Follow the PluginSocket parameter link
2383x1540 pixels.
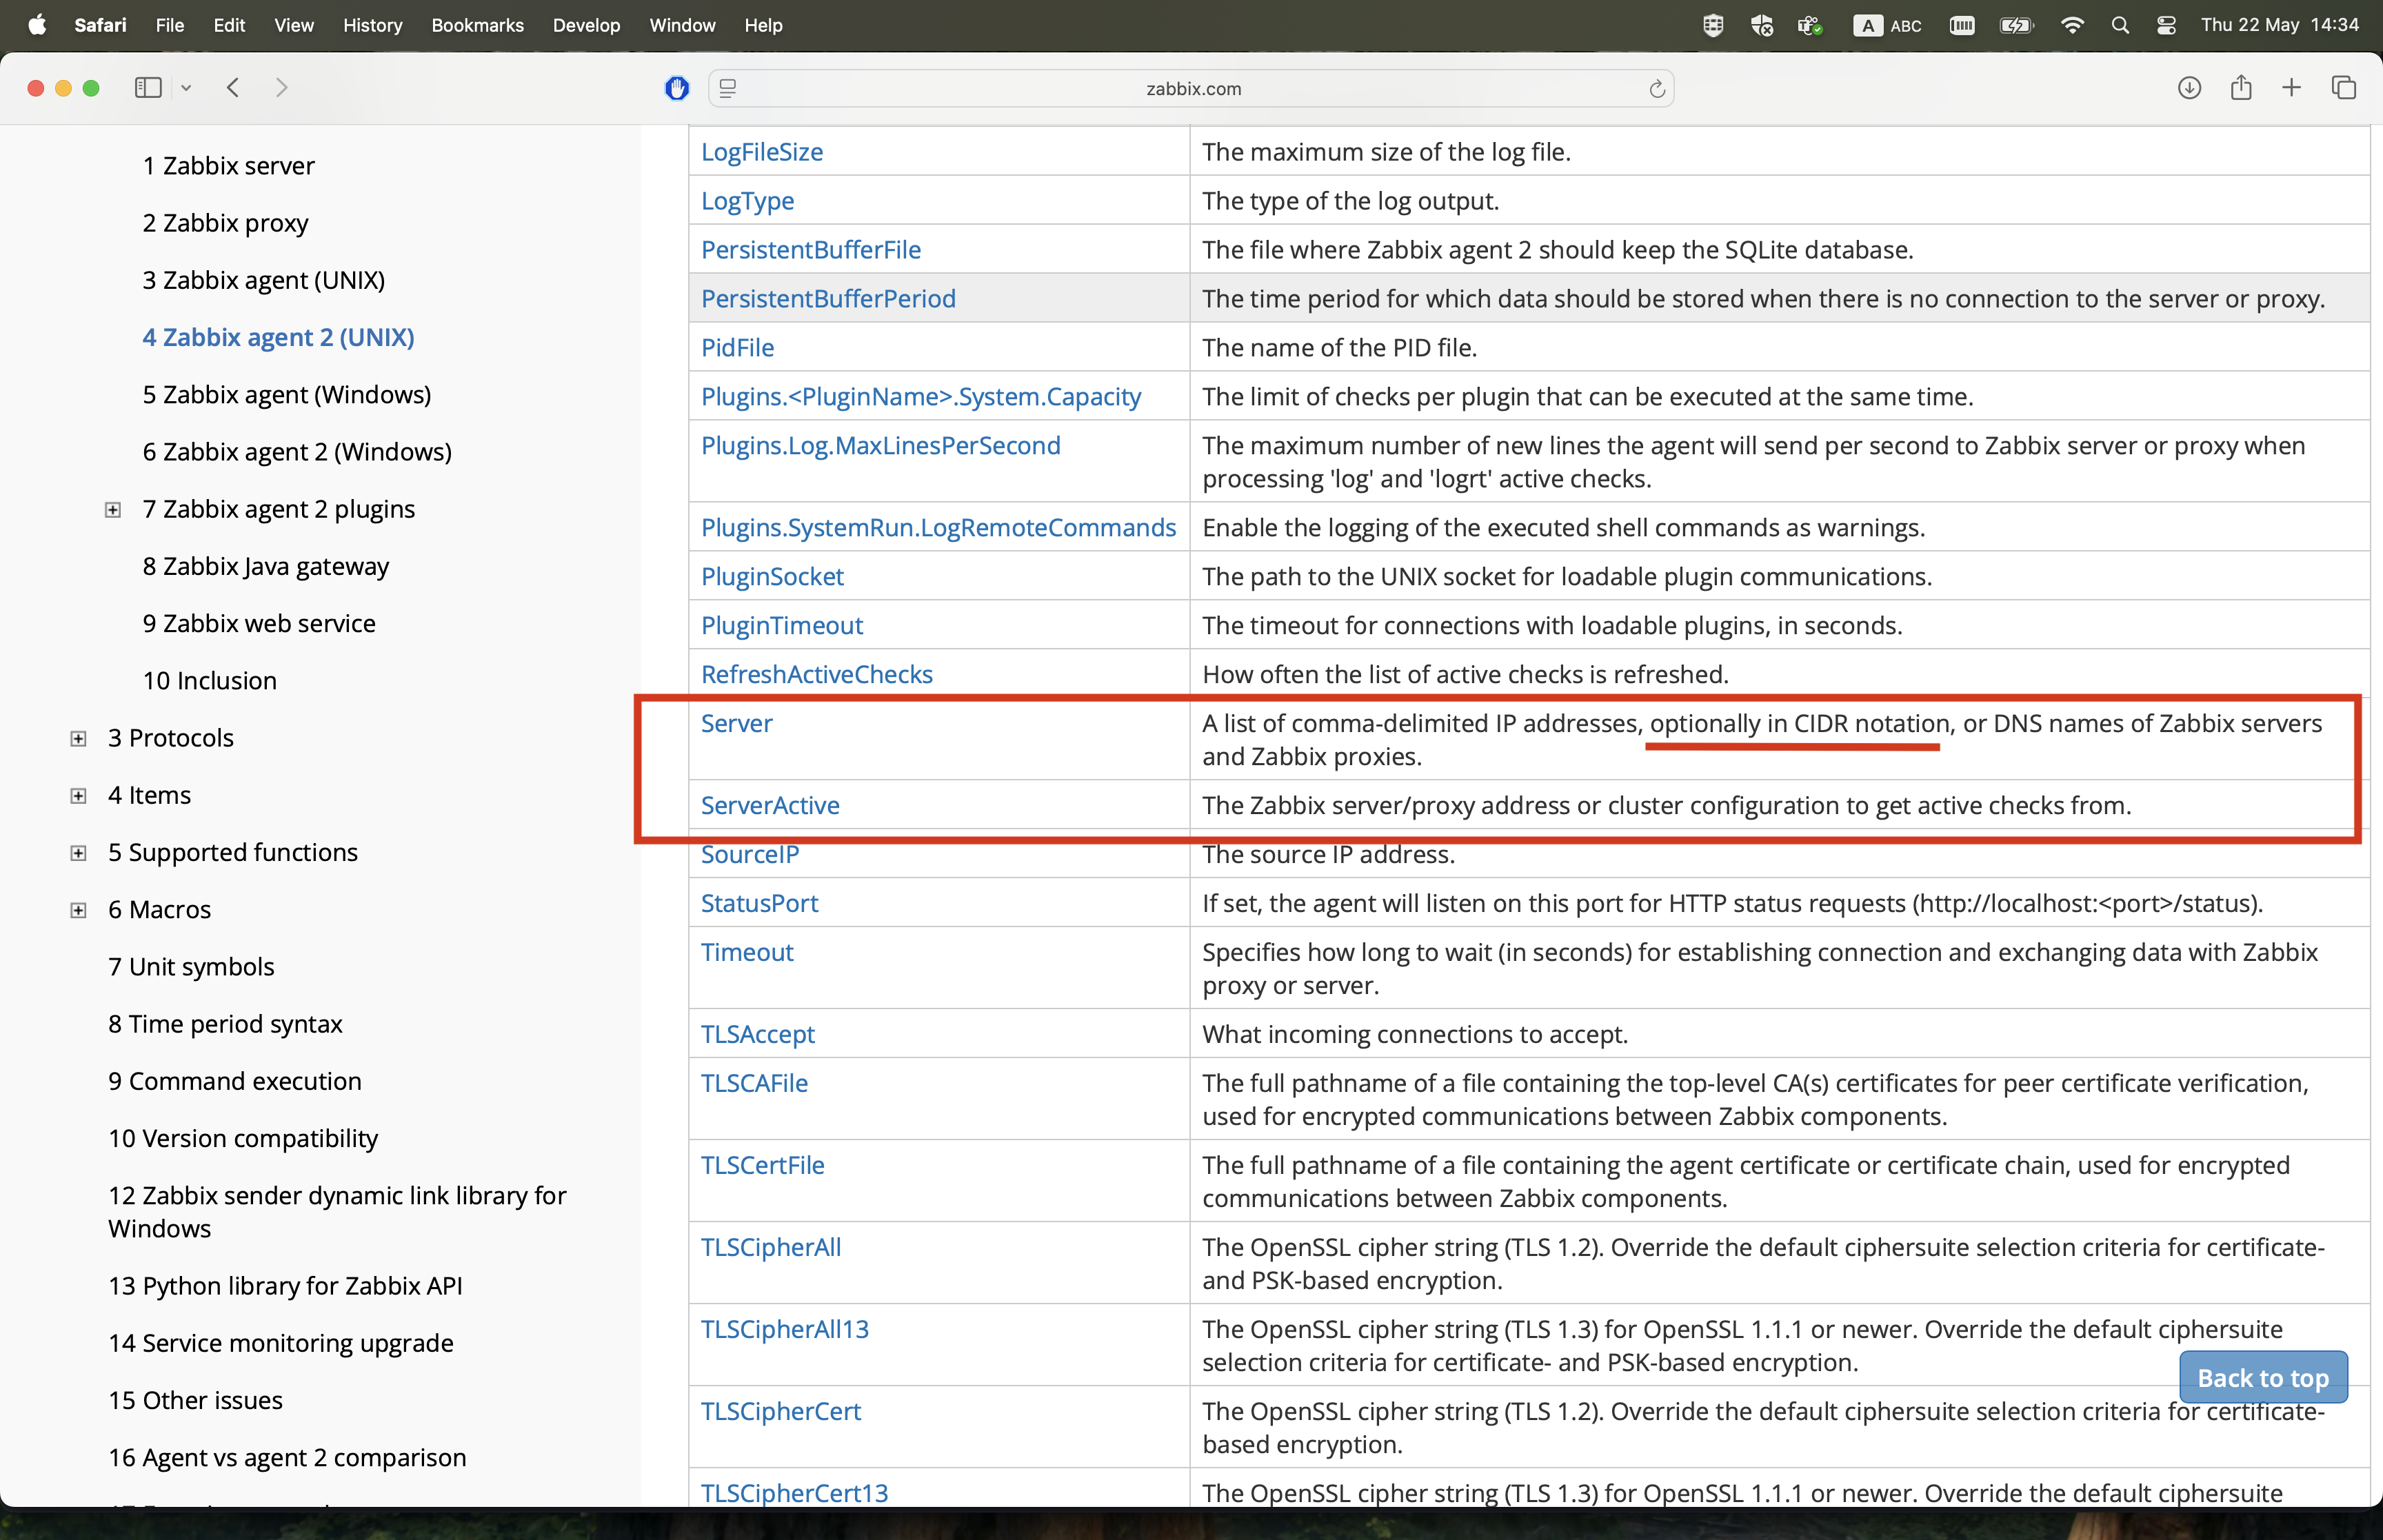(772, 576)
